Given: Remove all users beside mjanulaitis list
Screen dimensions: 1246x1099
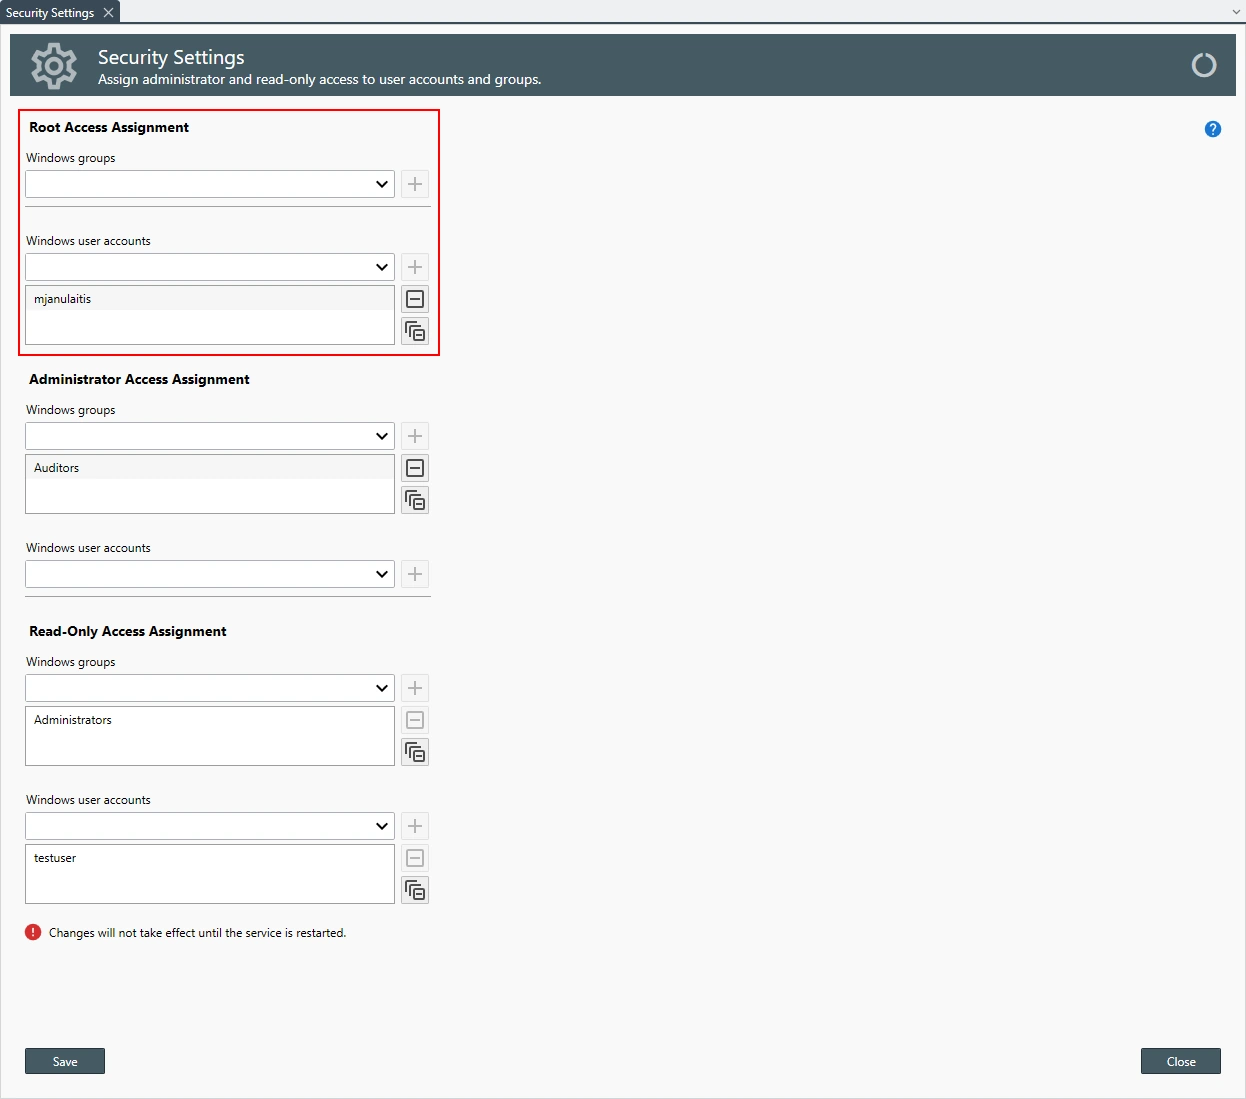Looking at the screenshot, I should coord(415,331).
